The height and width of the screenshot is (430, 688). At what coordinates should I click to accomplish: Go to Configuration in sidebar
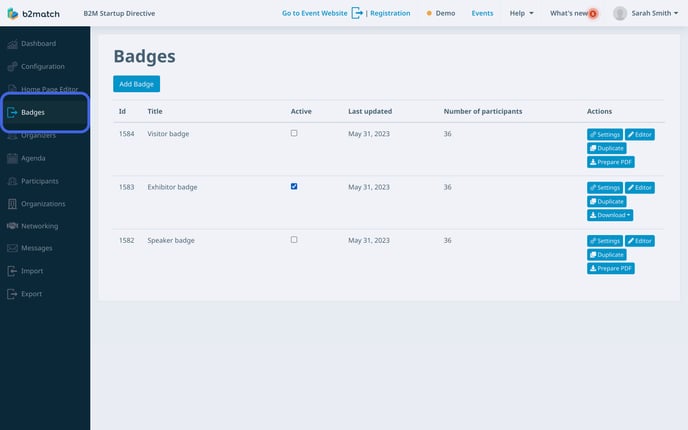coord(43,66)
